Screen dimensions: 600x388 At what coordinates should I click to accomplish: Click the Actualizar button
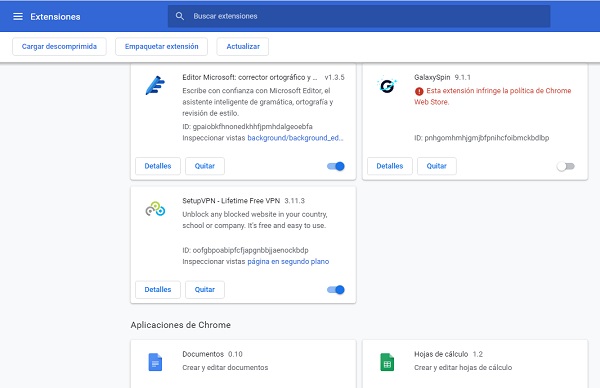(x=243, y=46)
